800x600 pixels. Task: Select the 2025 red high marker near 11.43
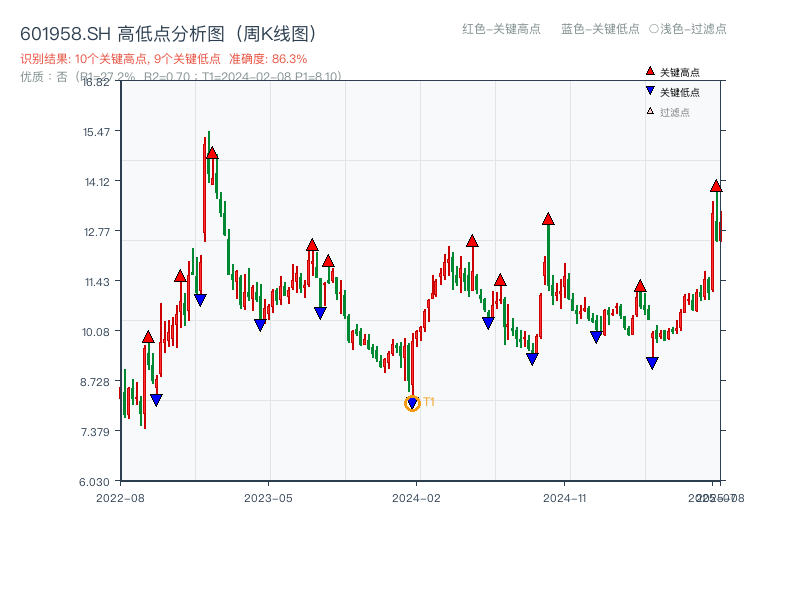coord(640,286)
